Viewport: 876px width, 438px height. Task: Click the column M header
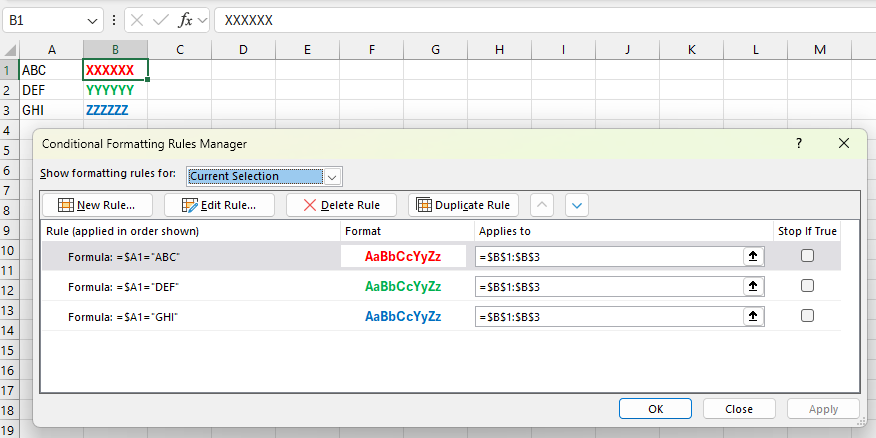pos(820,50)
